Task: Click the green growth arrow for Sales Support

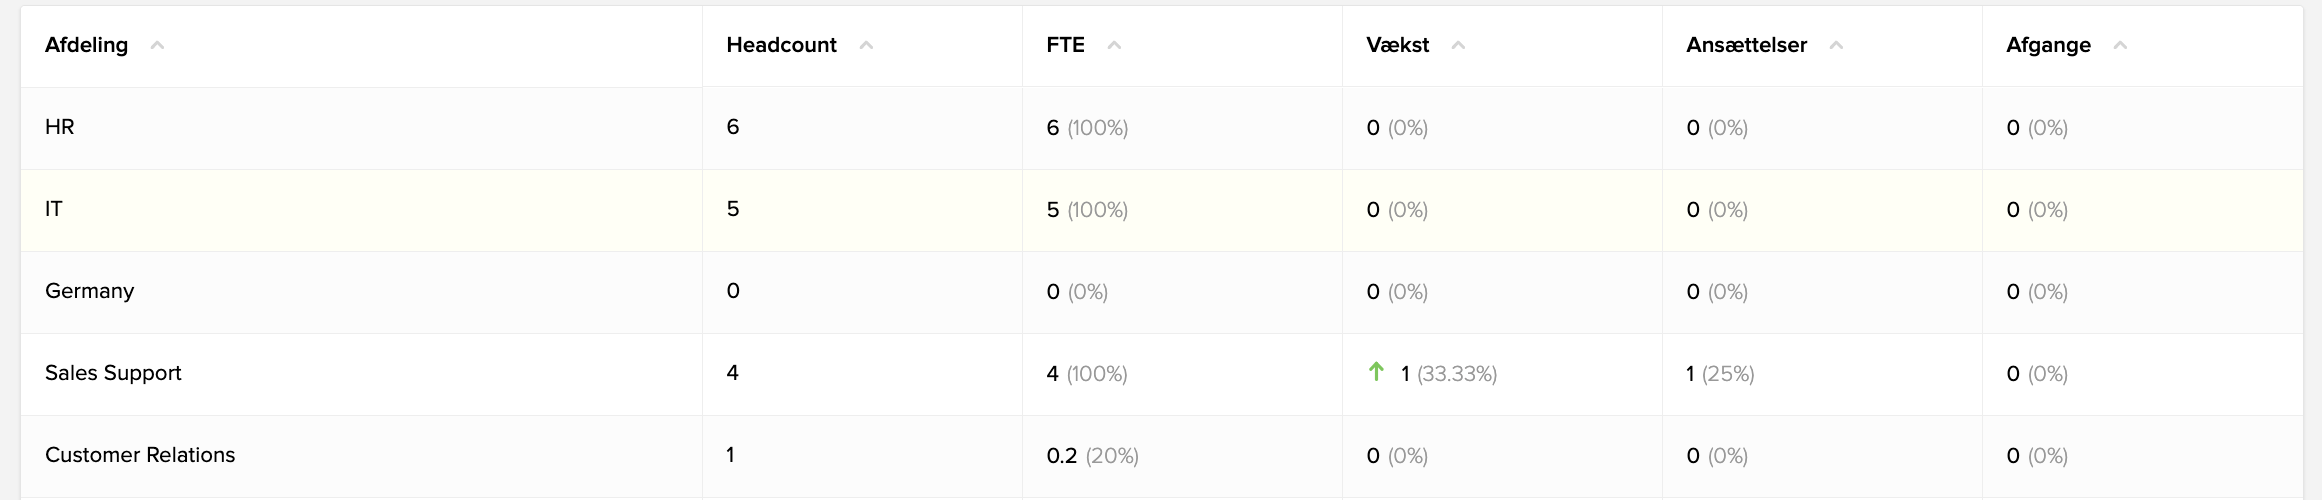Action: point(1376,372)
